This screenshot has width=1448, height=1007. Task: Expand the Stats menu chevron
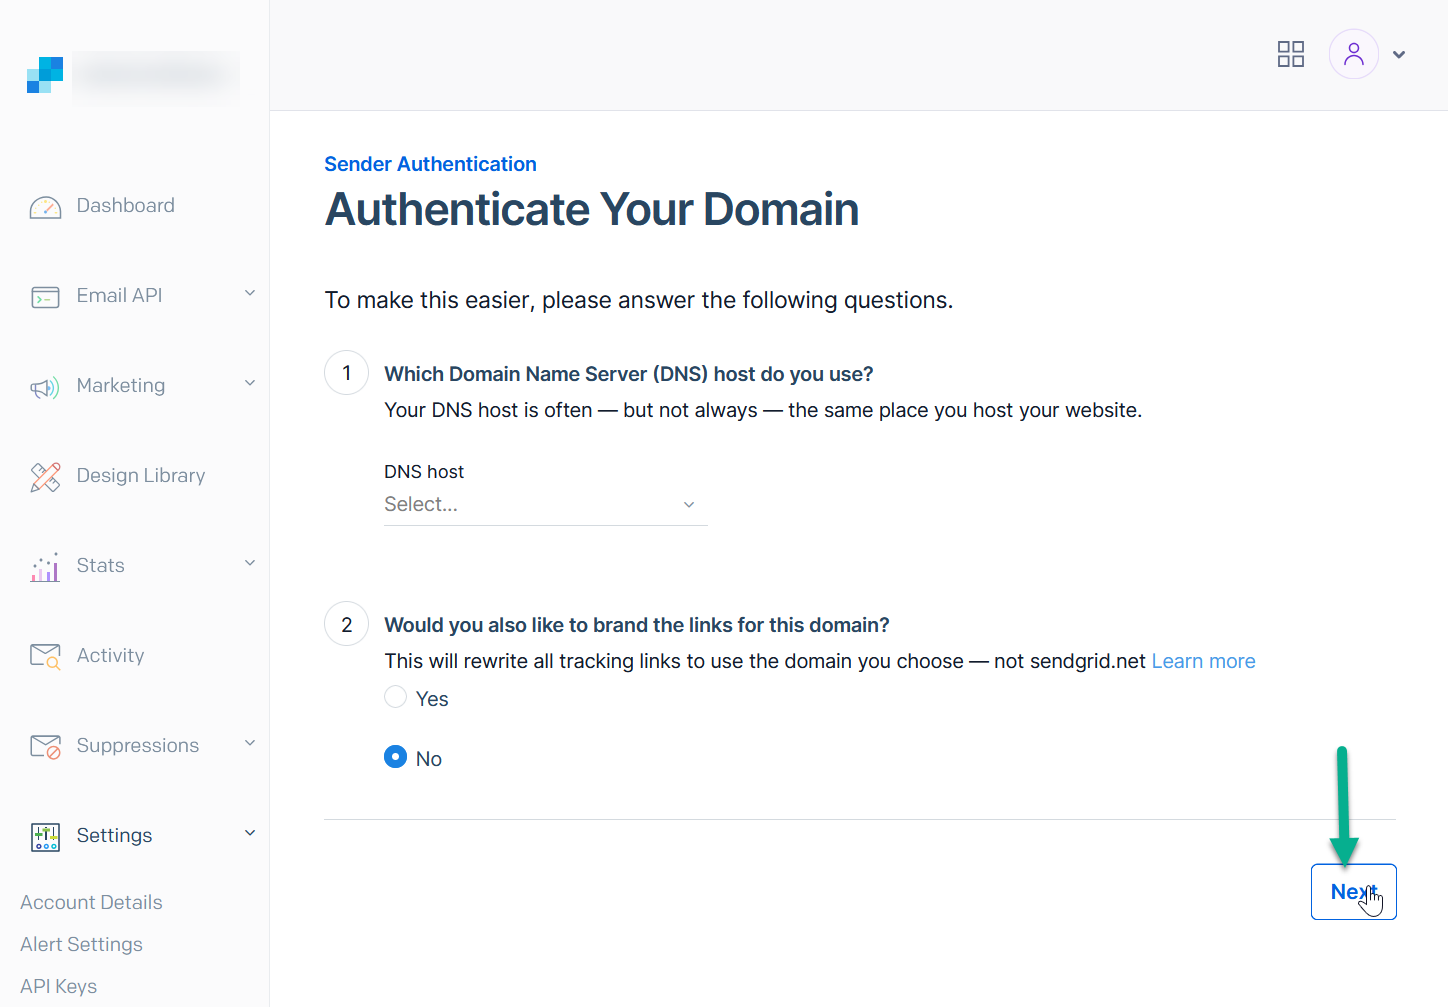[x=250, y=563]
